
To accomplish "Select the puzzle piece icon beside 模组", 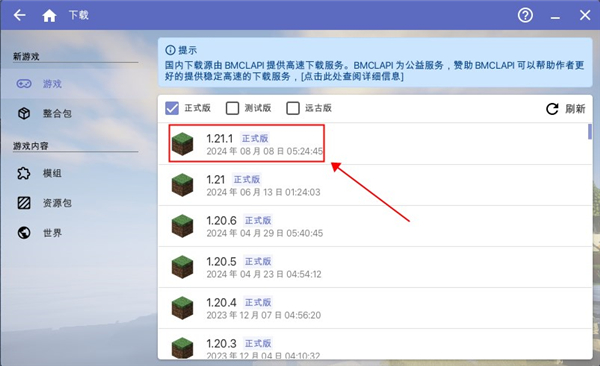I will [24, 173].
